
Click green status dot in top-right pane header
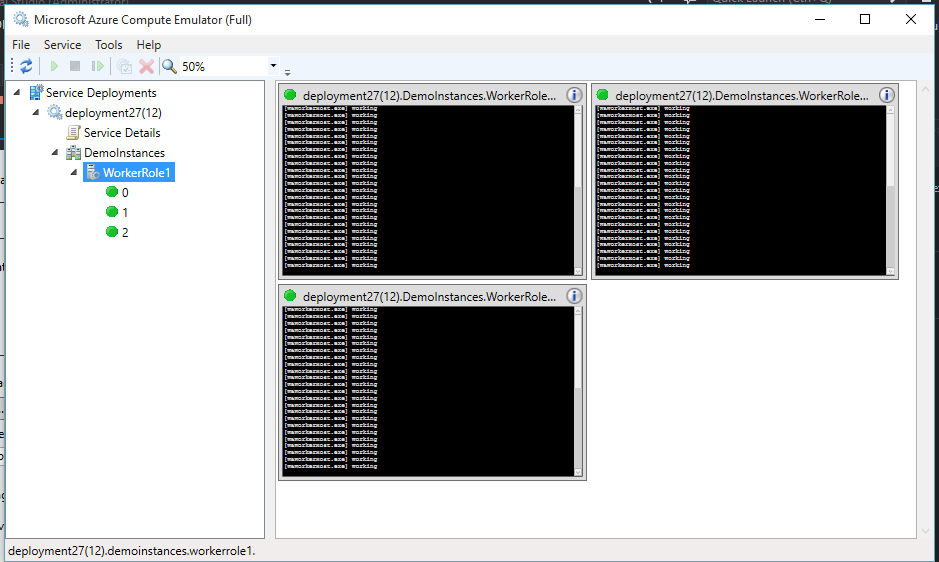603,95
